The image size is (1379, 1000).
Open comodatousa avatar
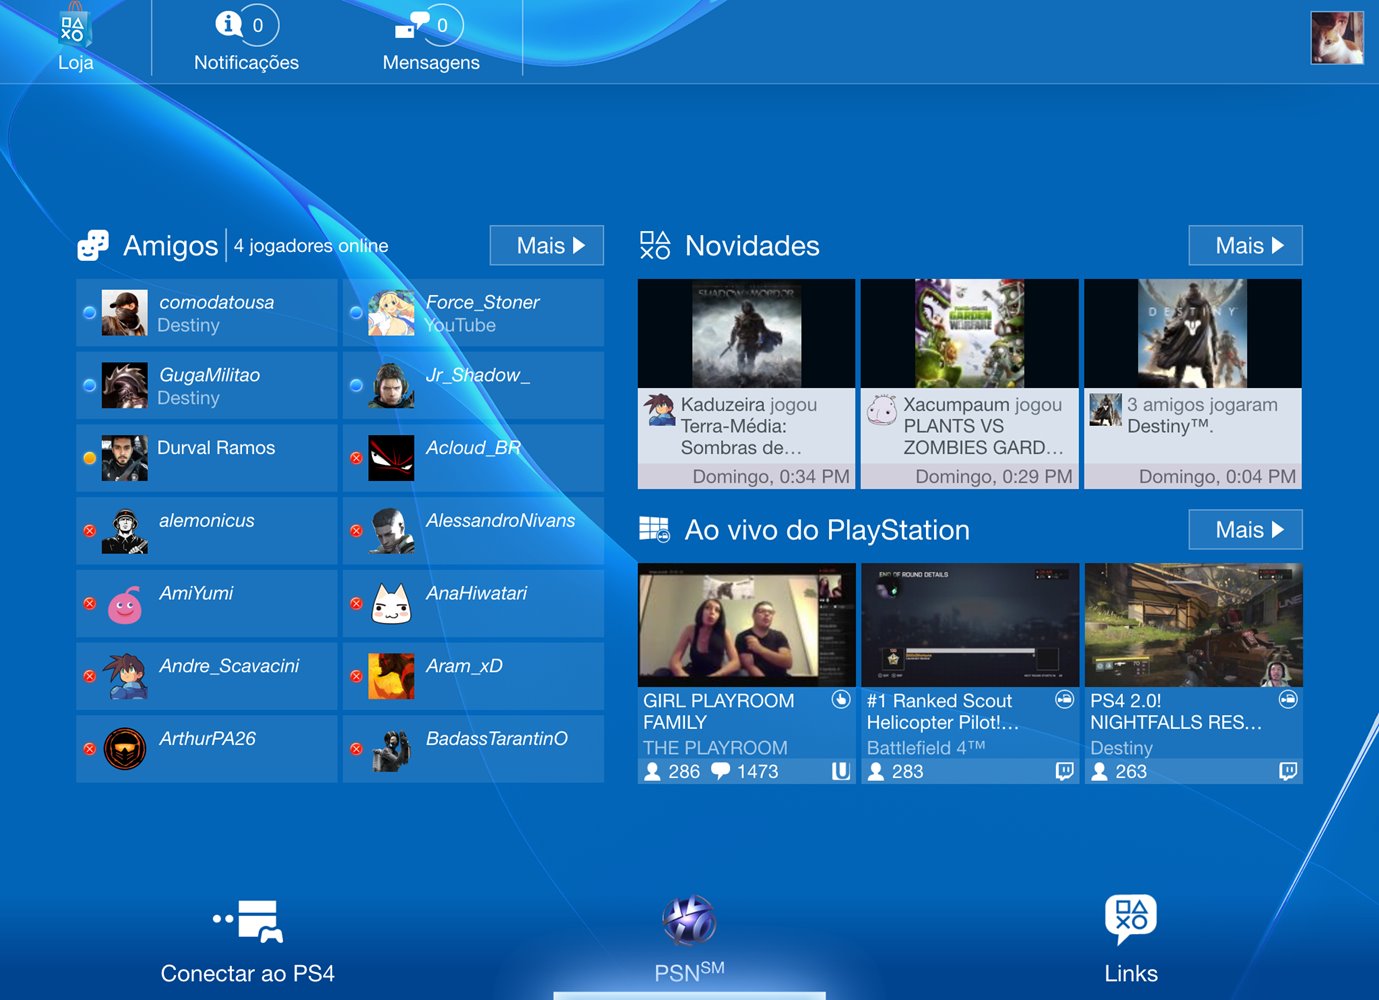(125, 313)
